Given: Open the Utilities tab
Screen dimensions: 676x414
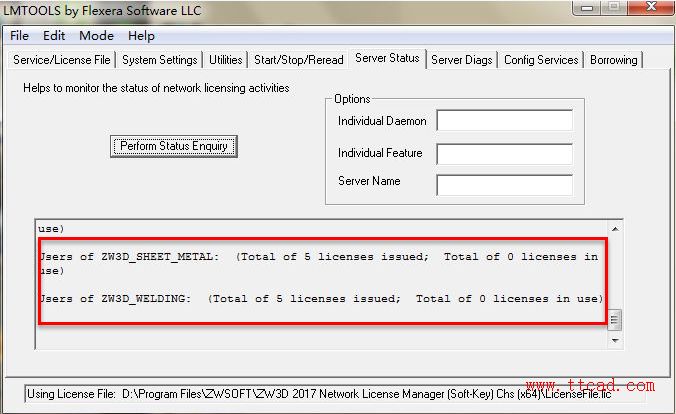Looking at the screenshot, I should (x=225, y=60).
